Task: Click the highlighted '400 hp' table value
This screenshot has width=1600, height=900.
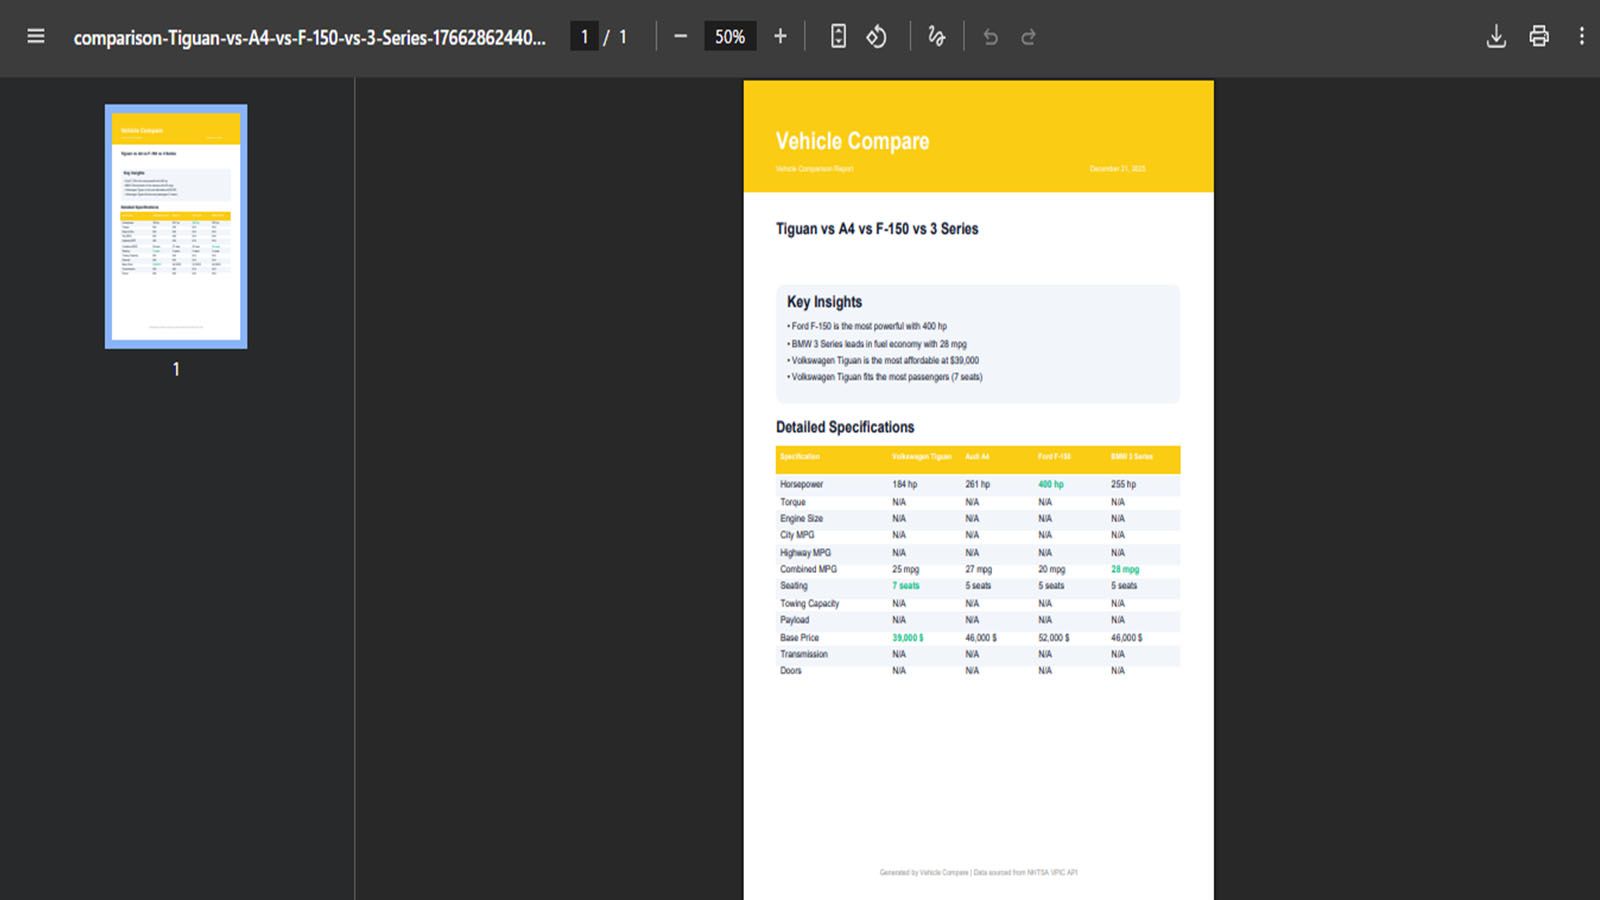Action: click(x=1050, y=484)
